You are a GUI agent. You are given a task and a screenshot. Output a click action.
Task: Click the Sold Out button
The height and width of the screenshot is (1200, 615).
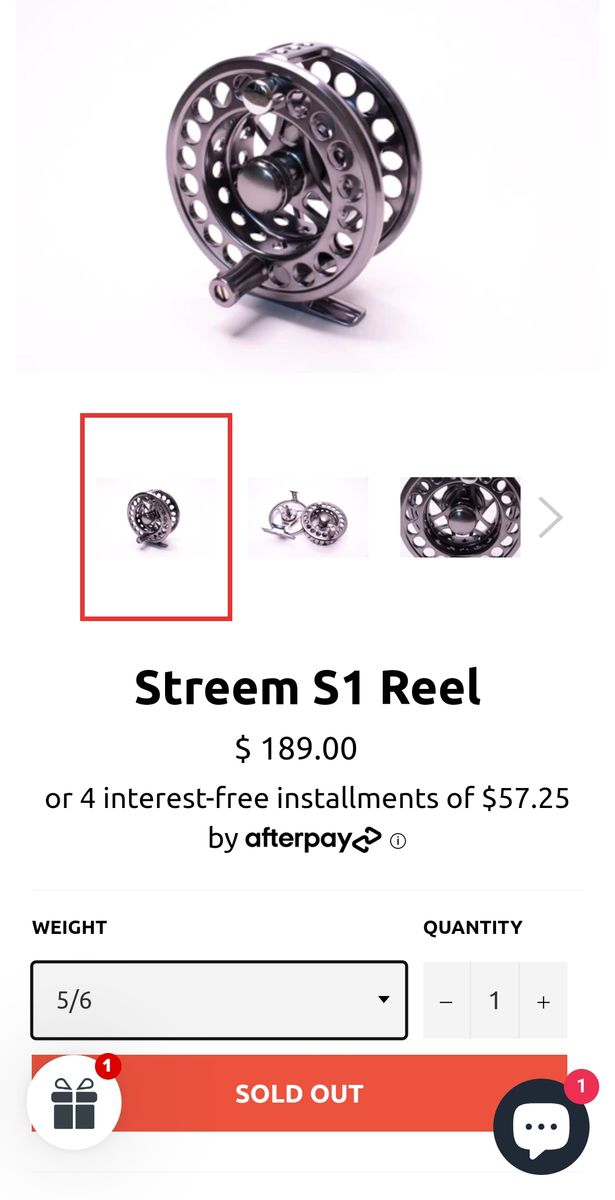coord(299,1093)
